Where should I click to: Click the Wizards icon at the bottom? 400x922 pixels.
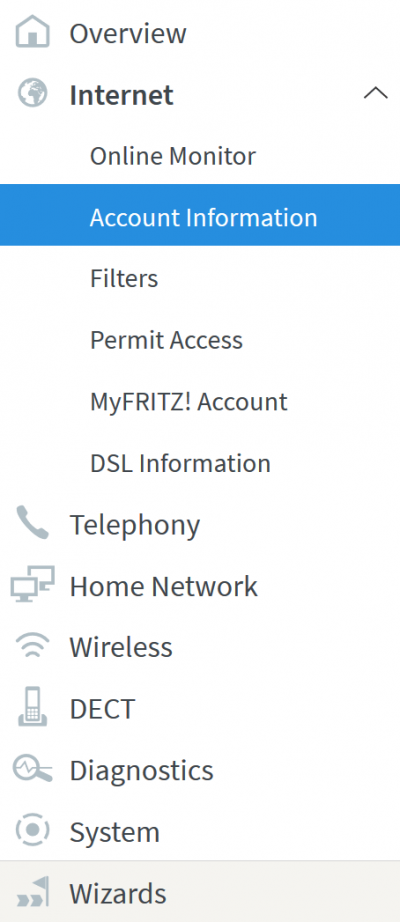[32, 892]
